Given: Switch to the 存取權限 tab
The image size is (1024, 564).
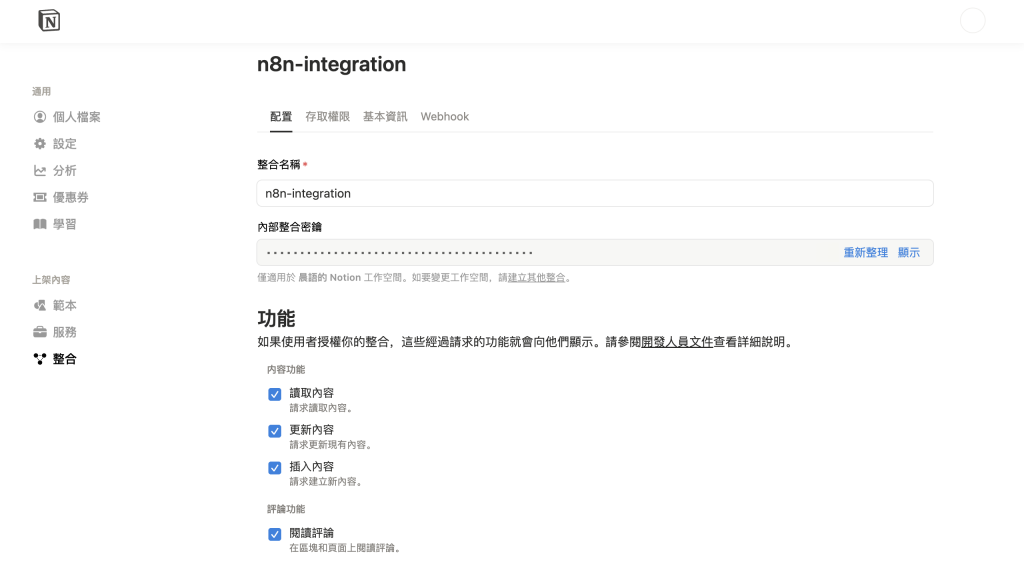Looking at the screenshot, I should (x=327, y=116).
